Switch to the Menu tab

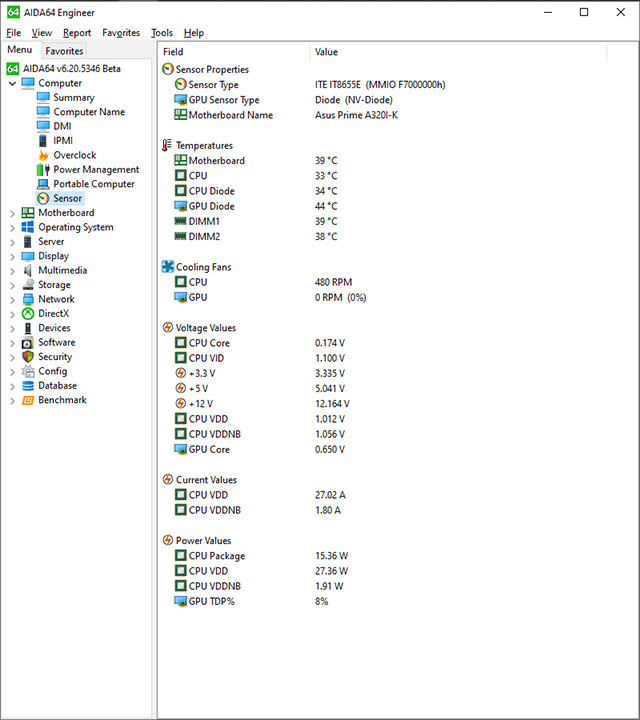[x=20, y=50]
